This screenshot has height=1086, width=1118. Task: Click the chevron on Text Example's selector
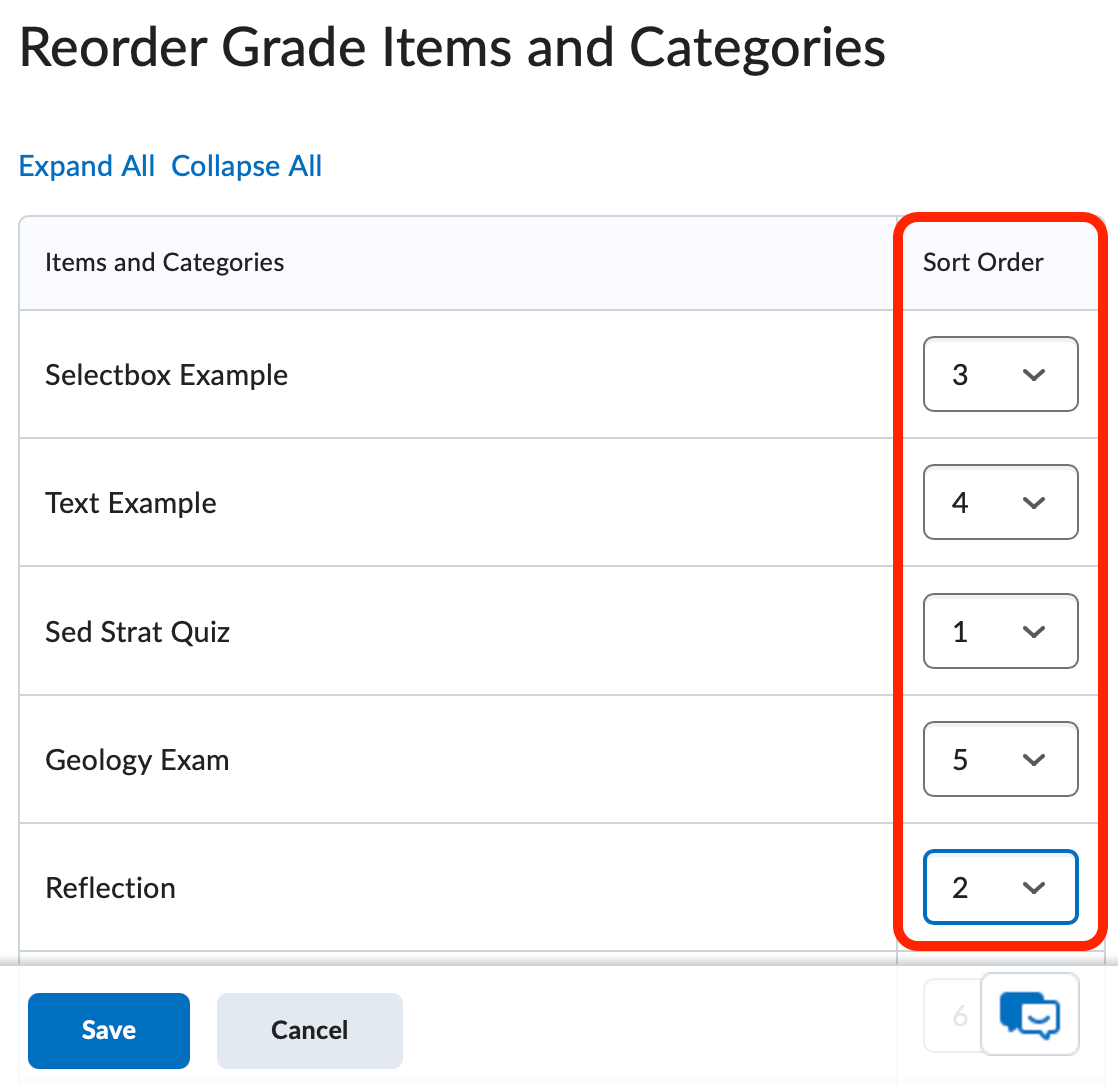coord(1036,502)
